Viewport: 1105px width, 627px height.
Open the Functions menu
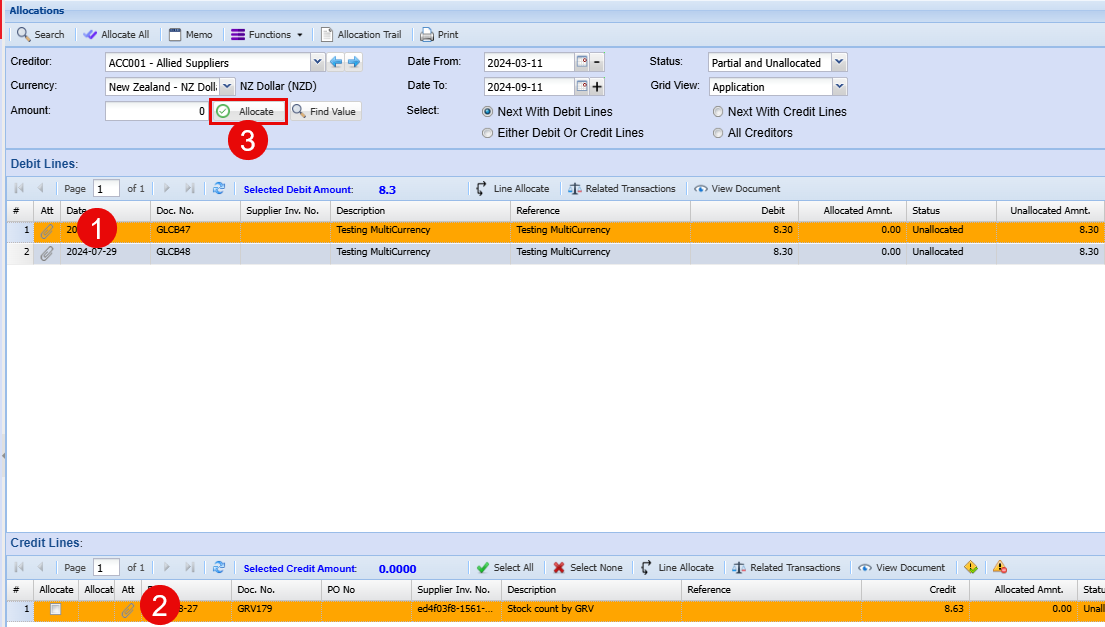coord(267,34)
